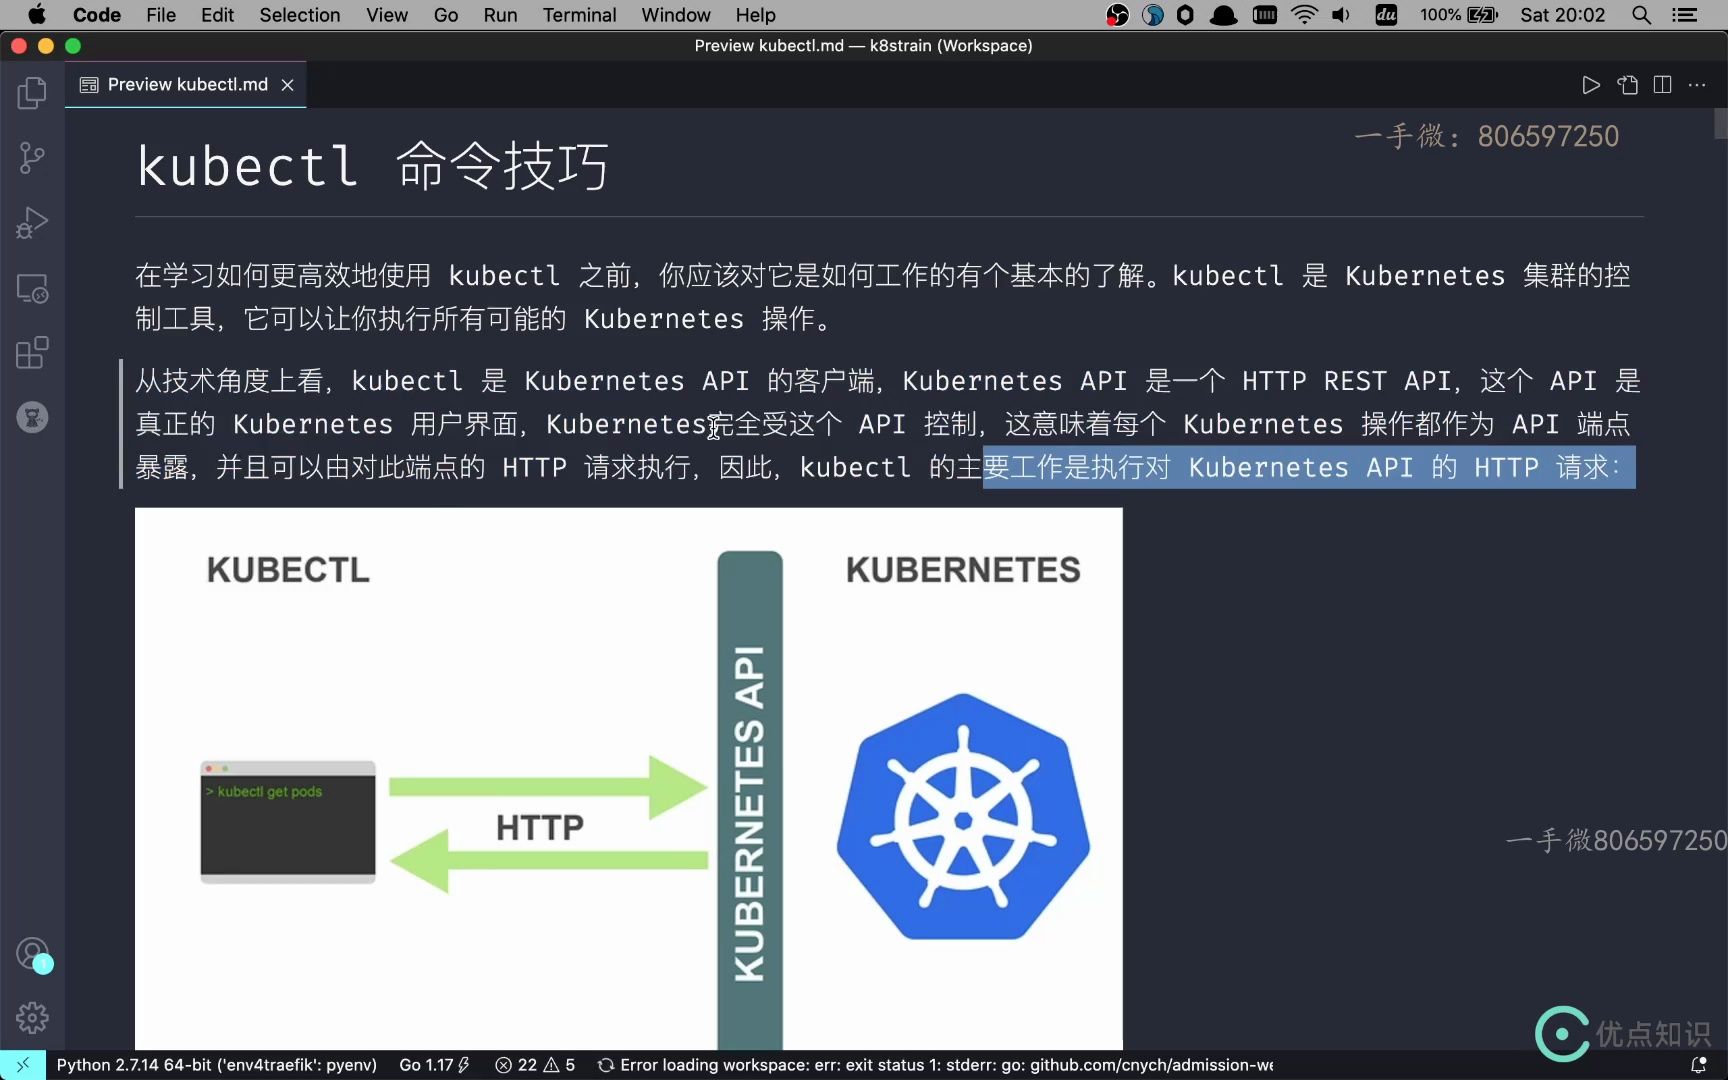Click the Go 1.17 status bar item
The width and height of the screenshot is (1728, 1080).
[x=434, y=1065]
